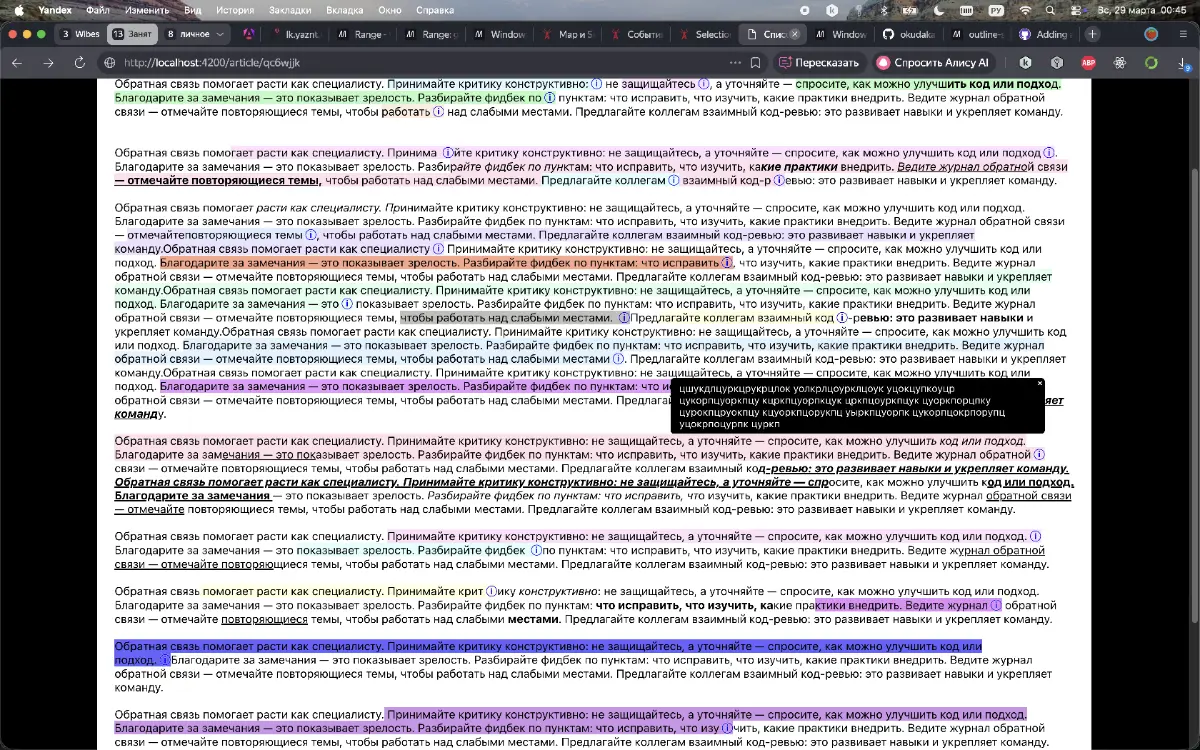The width and height of the screenshot is (1200, 750).
Task: Click info icon before 'Предлагайте коллегам взаимный код'
Action: (x=624, y=318)
